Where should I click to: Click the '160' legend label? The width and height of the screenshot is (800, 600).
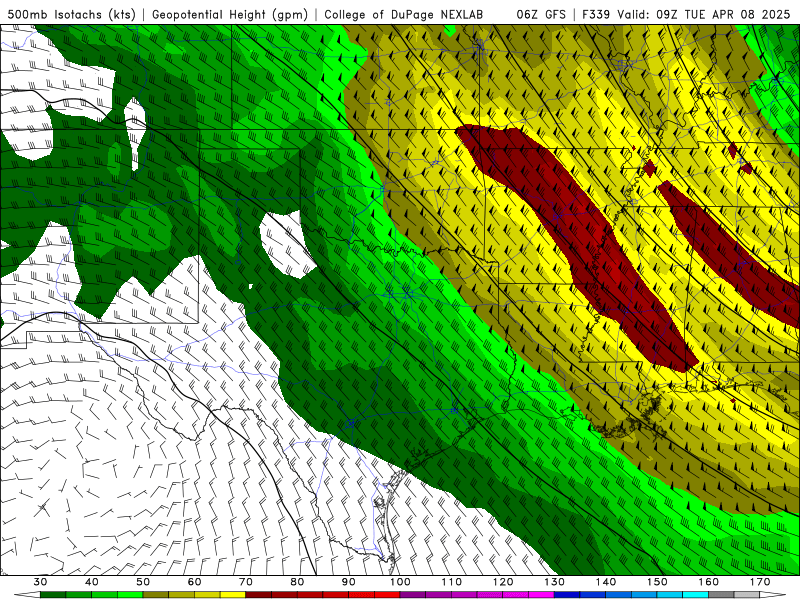click(709, 582)
